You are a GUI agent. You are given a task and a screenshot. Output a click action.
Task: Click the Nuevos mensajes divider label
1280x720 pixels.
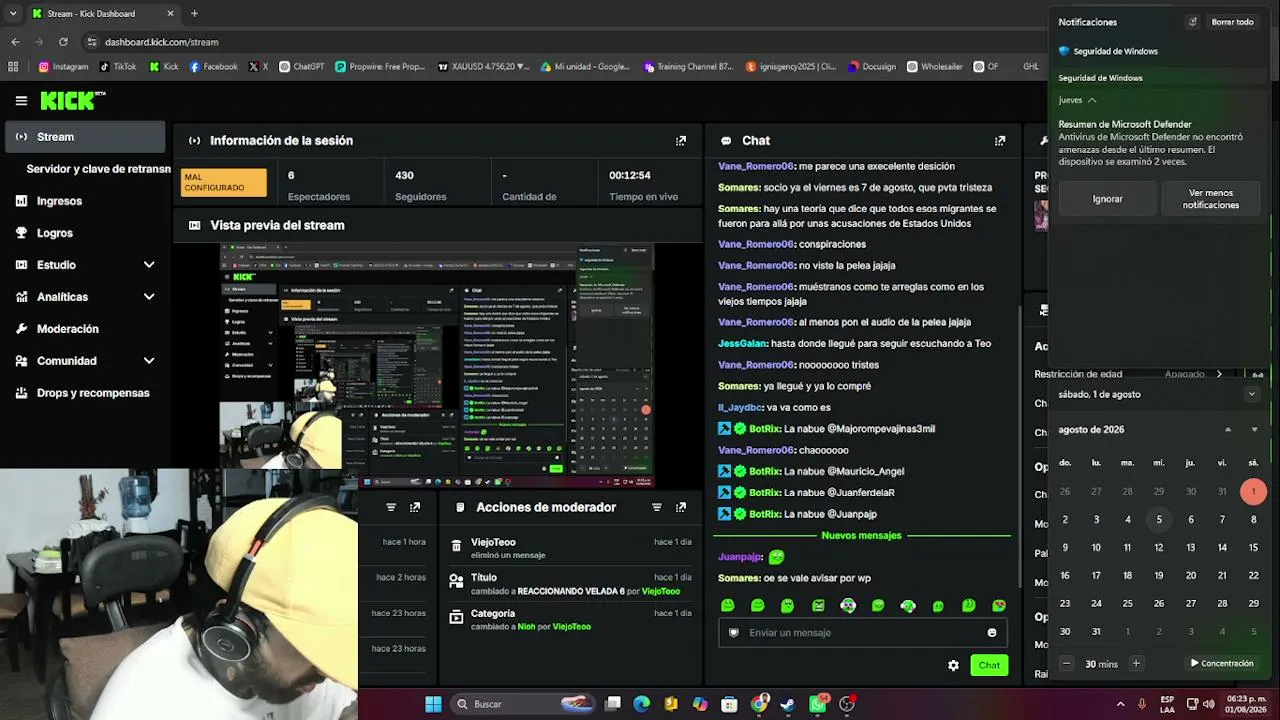pos(861,536)
